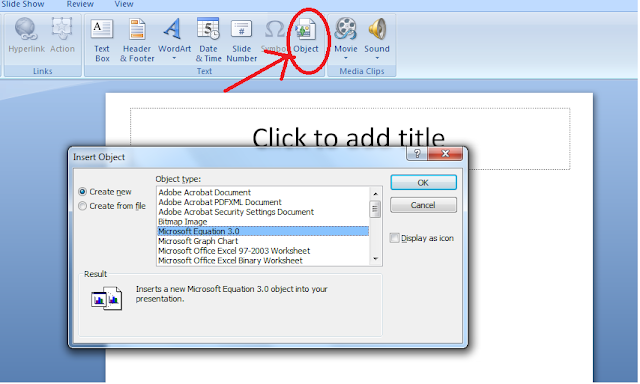Close the Insert Object dialog
The height and width of the screenshot is (384, 640).
445,153
